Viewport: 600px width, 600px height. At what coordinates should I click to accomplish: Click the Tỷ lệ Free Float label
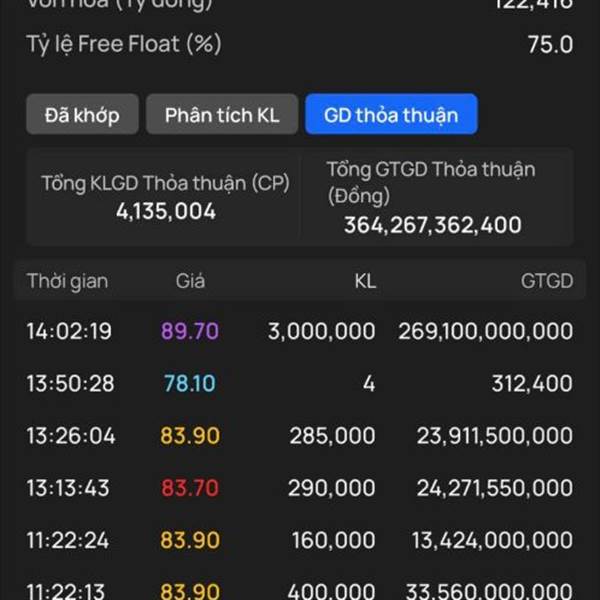tap(124, 44)
